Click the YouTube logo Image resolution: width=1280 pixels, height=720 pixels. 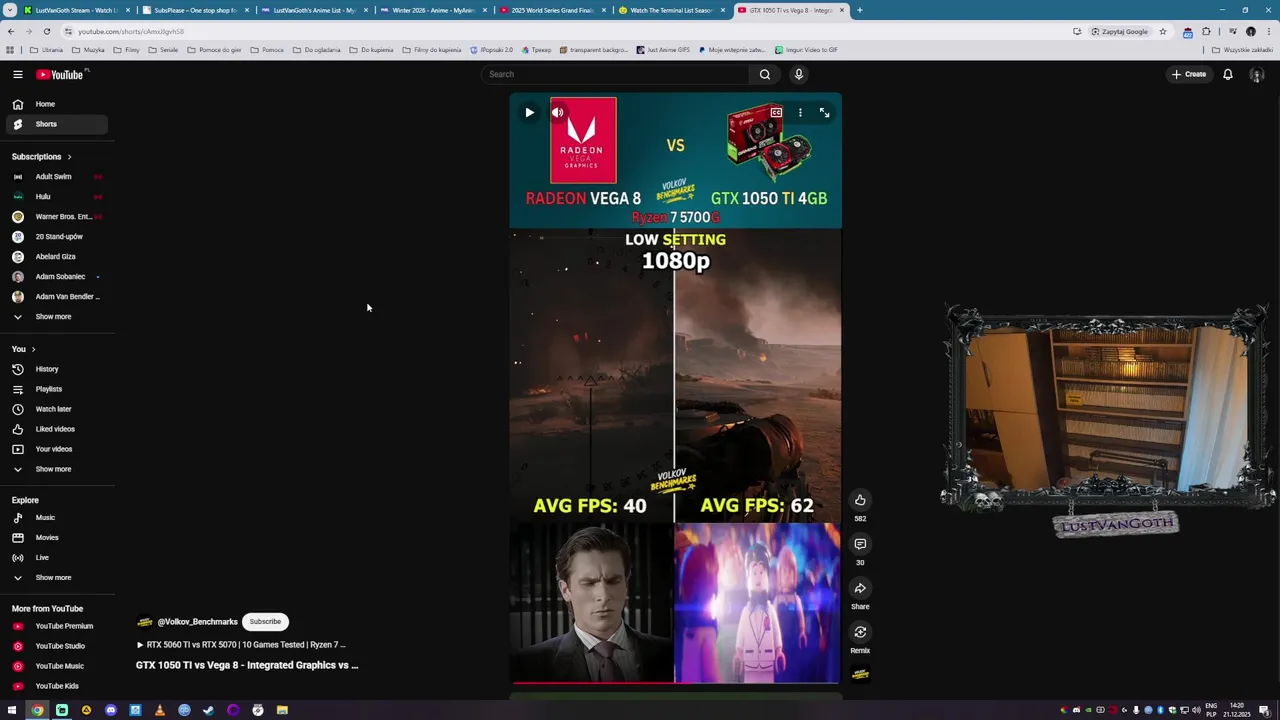[62, 74]
